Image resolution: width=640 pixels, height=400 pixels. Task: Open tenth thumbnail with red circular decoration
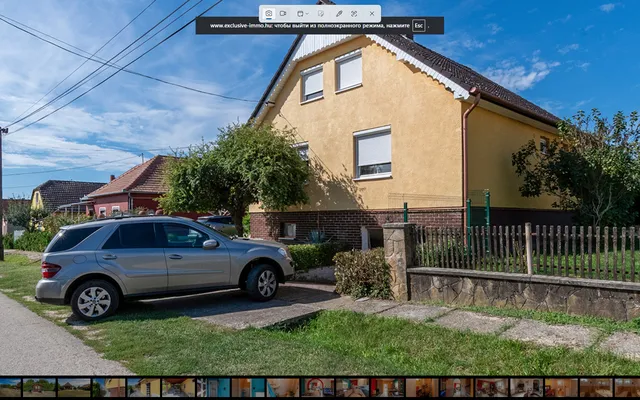coord(318,388)
